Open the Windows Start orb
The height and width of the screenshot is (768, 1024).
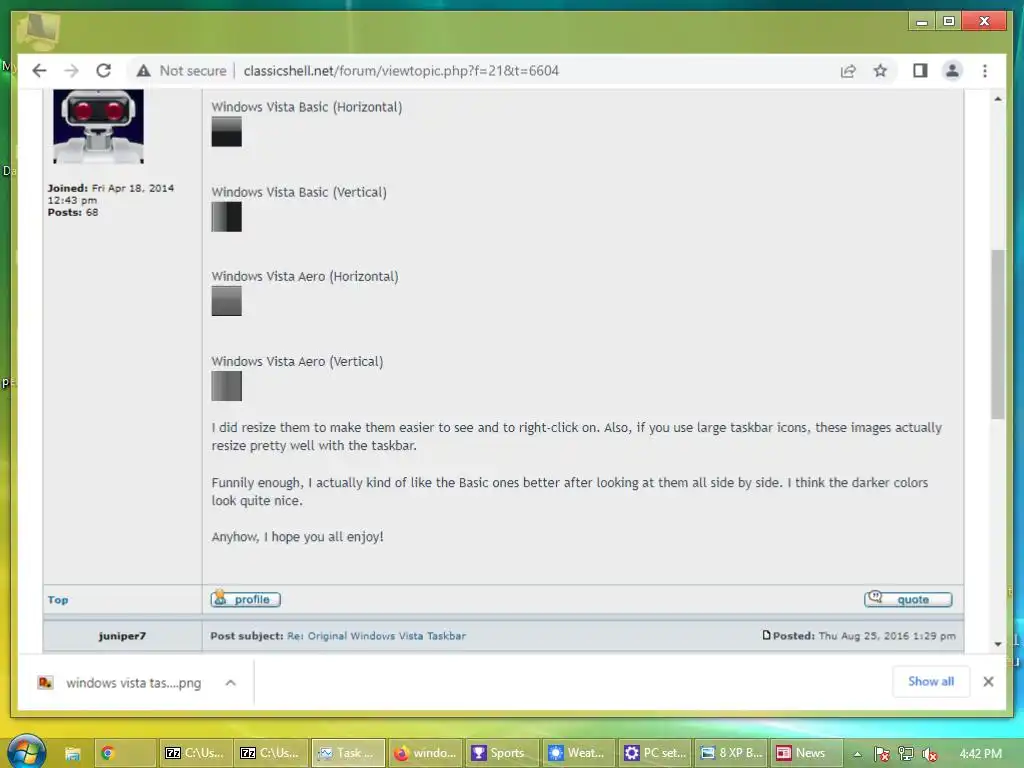(x=26, y=752)
